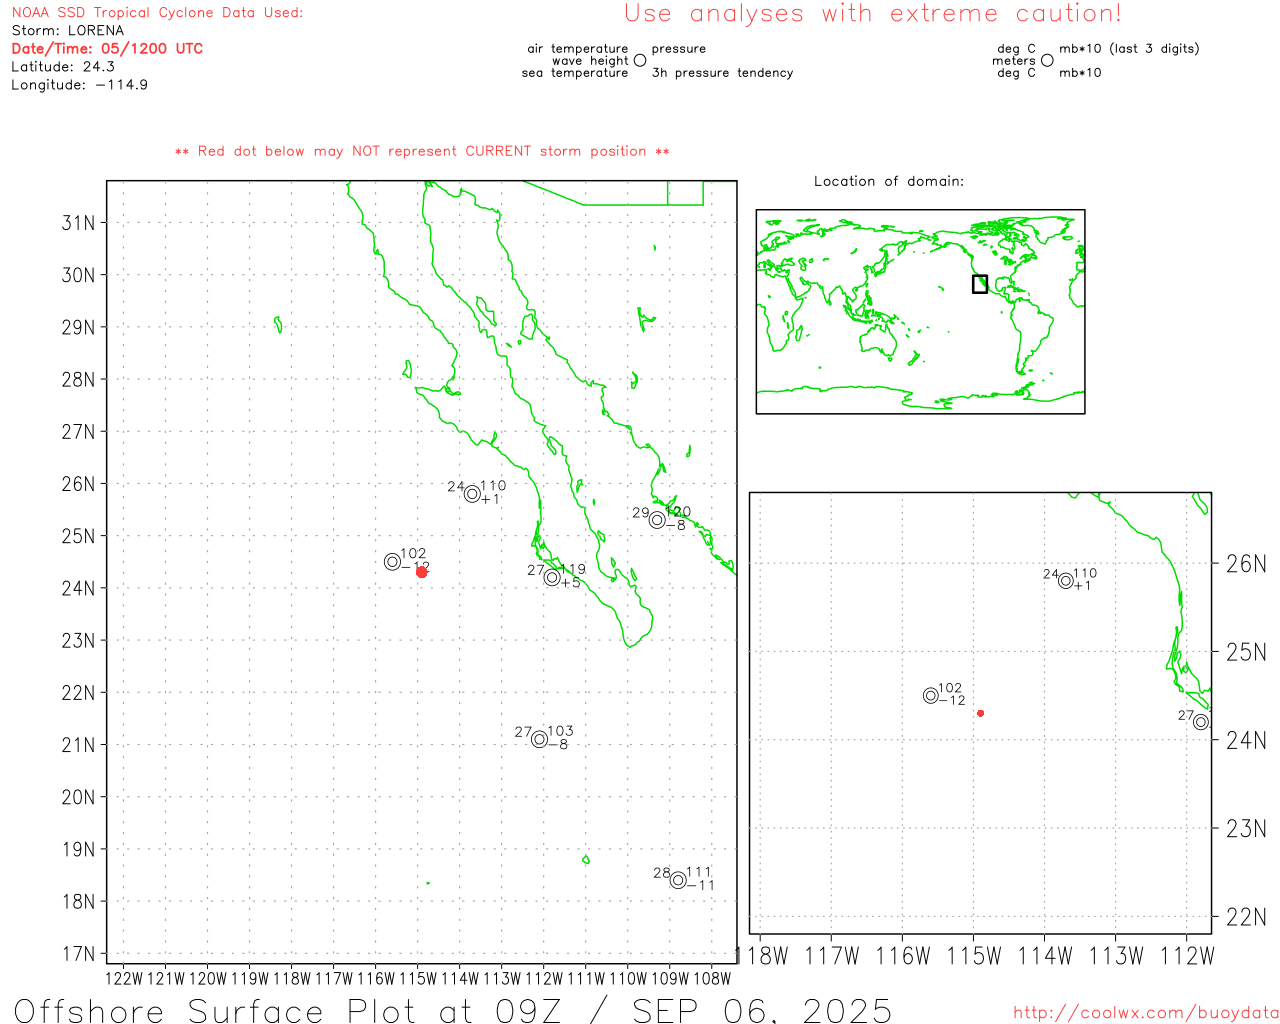Click buoy marker 24 / 110 +1 in zoomed inset
Screen dimensions: 1280x1024
point(1066,581)
